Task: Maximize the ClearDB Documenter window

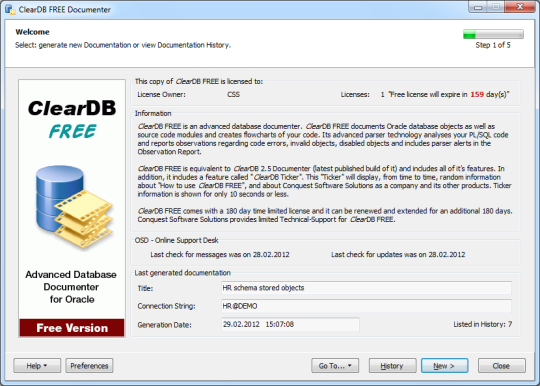Action: (x=496, y=7)
